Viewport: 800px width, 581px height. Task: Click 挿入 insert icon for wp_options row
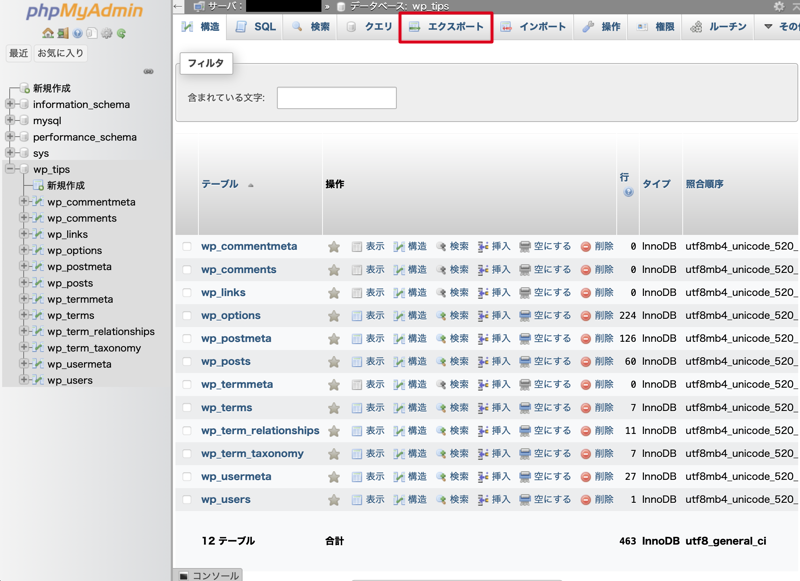(x=483, y=316)
